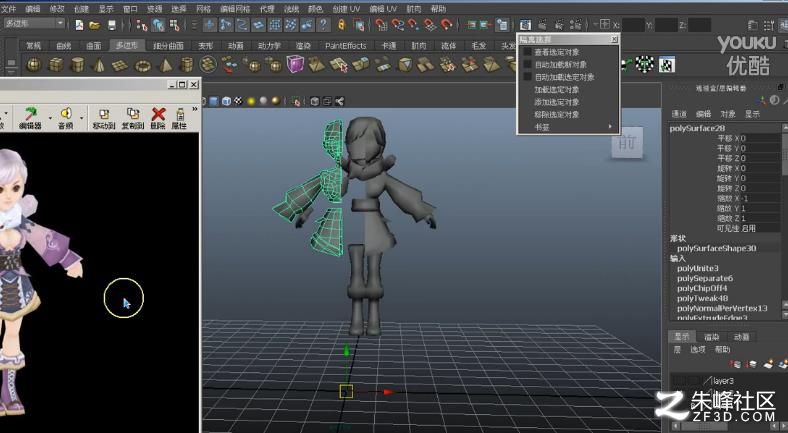
Task: Click the select by component type icon
Action: click(174, 25)
